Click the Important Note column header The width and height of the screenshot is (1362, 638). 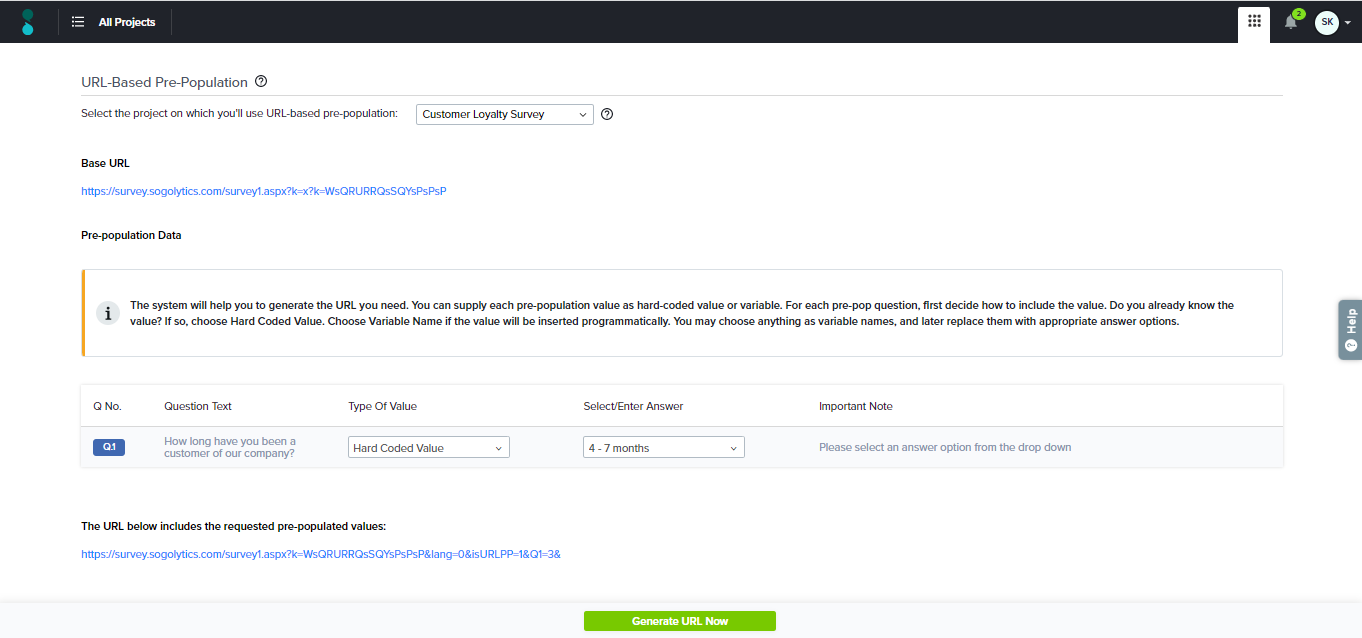pos(855,406)
